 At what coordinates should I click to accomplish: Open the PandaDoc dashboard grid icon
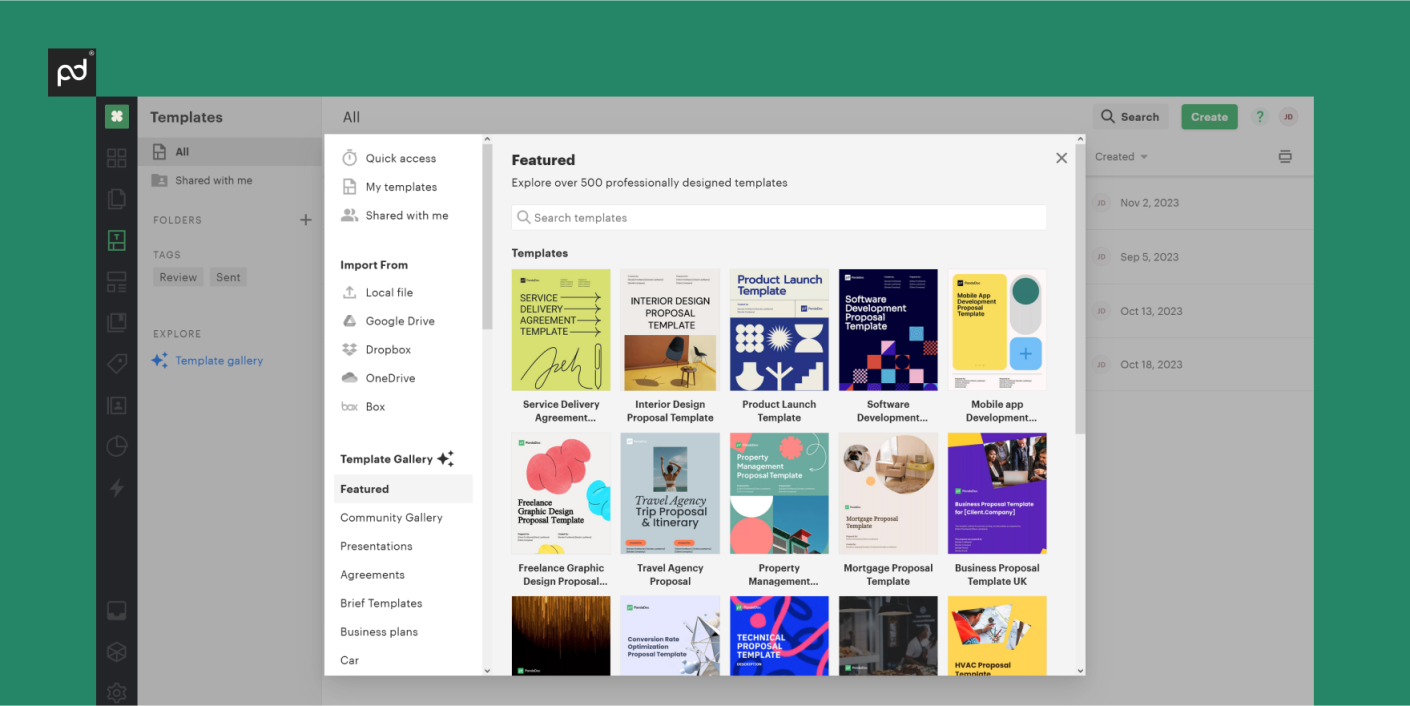[x=117, y=157]
